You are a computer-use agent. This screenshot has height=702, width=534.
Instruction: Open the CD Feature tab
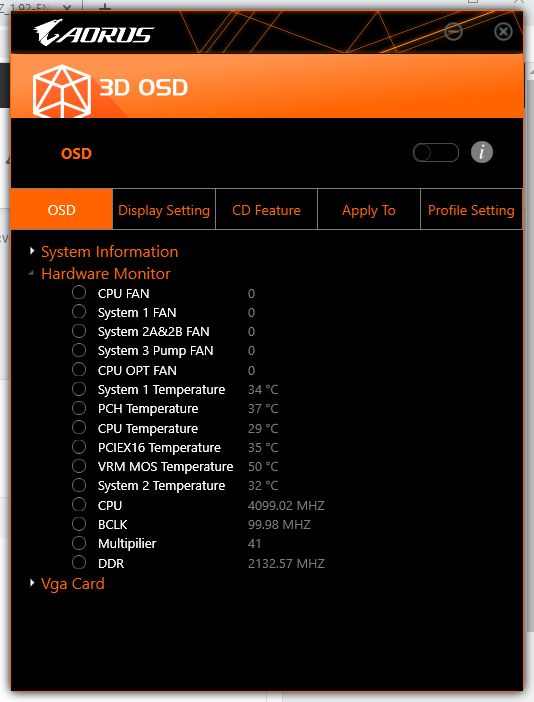(266, 210)
